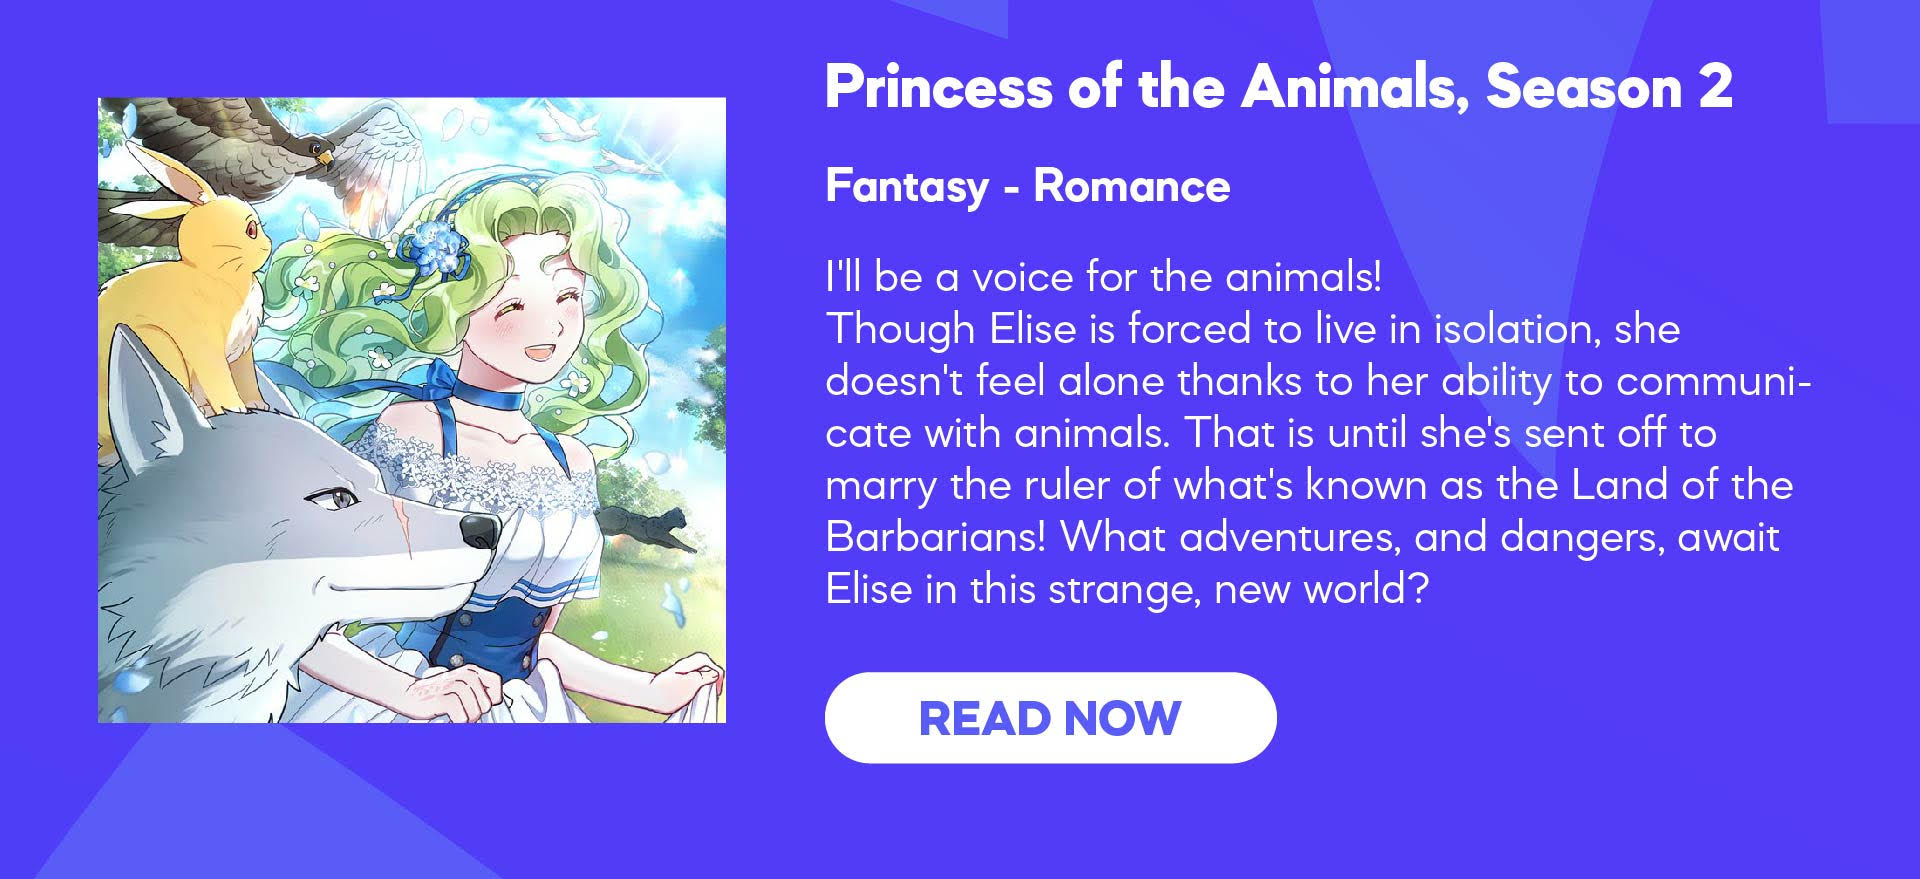The image size is (1920, 879).
Task: Select the Fantasy genre label
Action: coord(907,186)
